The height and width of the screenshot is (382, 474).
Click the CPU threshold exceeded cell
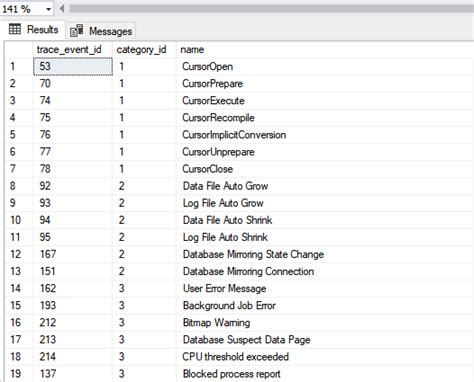(325, 357)
